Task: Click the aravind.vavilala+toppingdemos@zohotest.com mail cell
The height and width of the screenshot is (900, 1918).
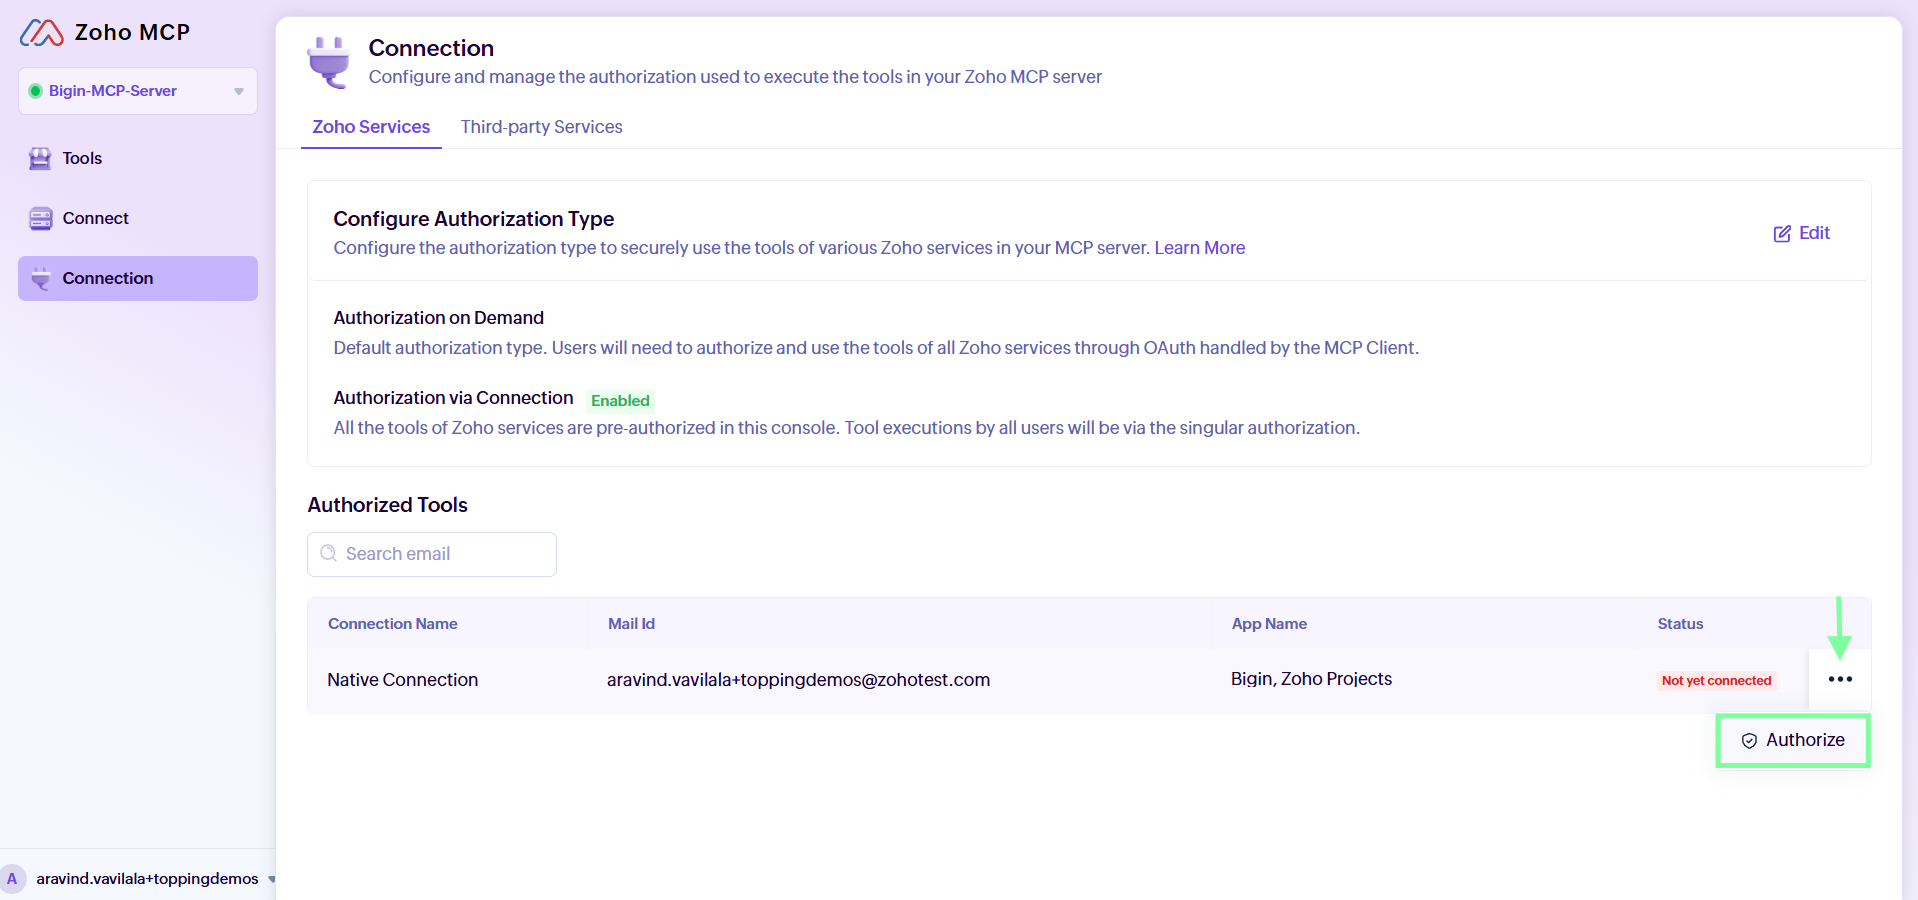Action: pyautogui.click(x=798, y=680)
